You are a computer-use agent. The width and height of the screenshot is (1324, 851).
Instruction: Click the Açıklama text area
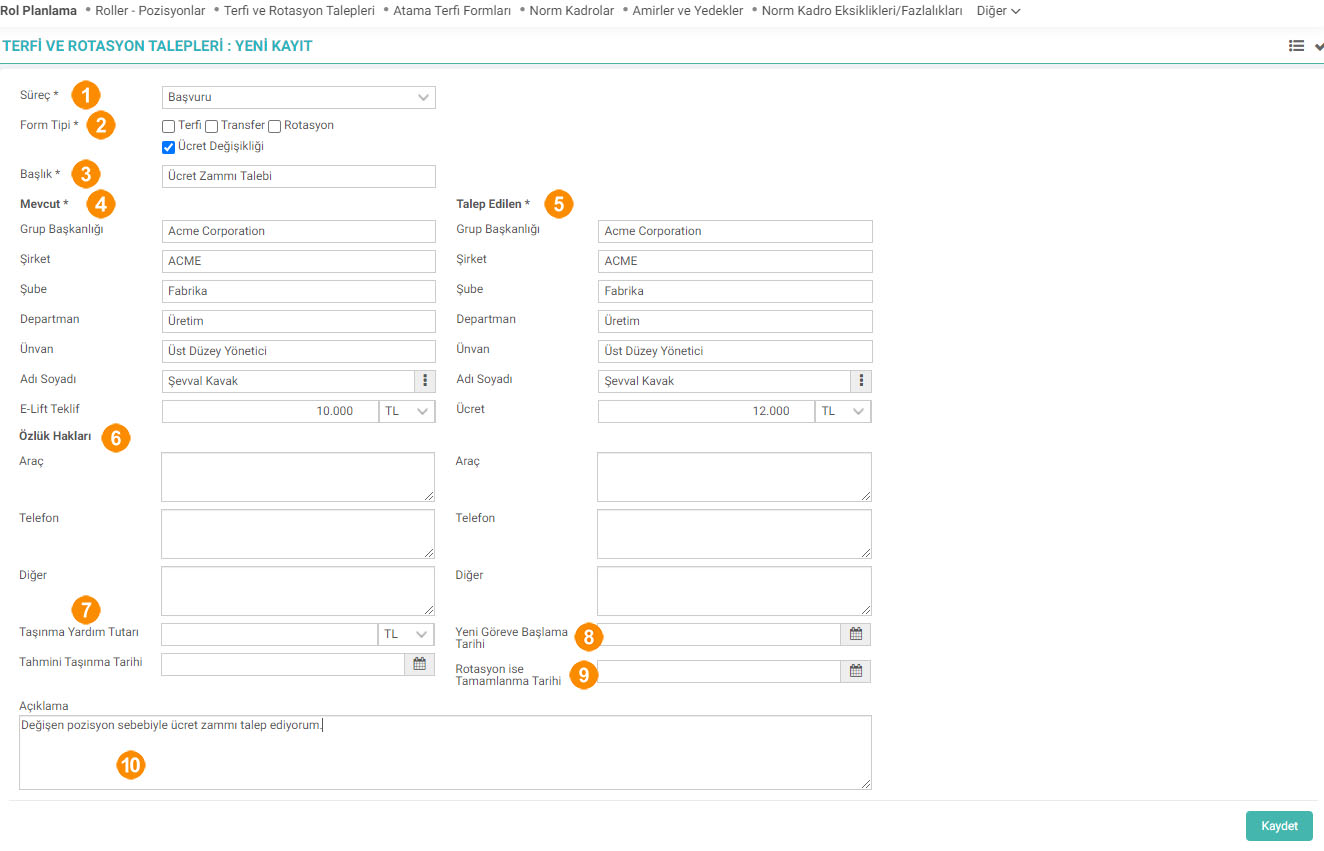tap(445, 752)
